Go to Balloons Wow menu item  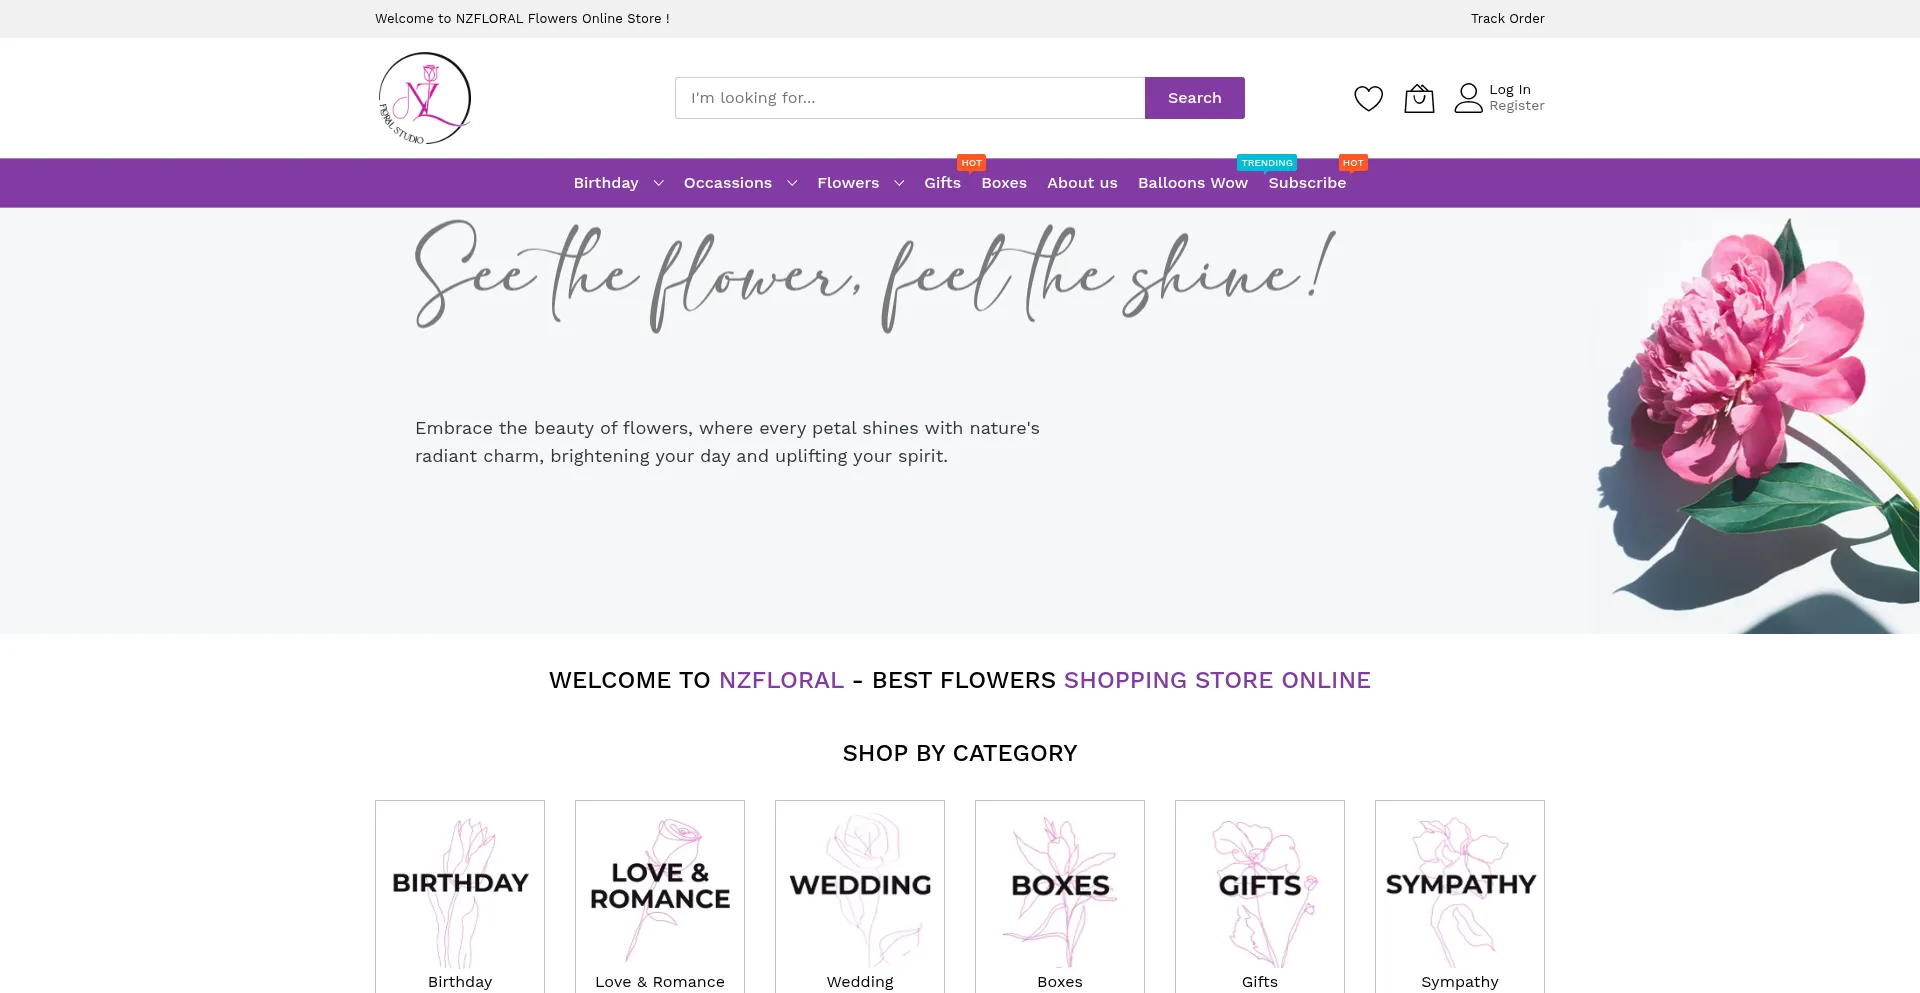(x=1192, y=183)
